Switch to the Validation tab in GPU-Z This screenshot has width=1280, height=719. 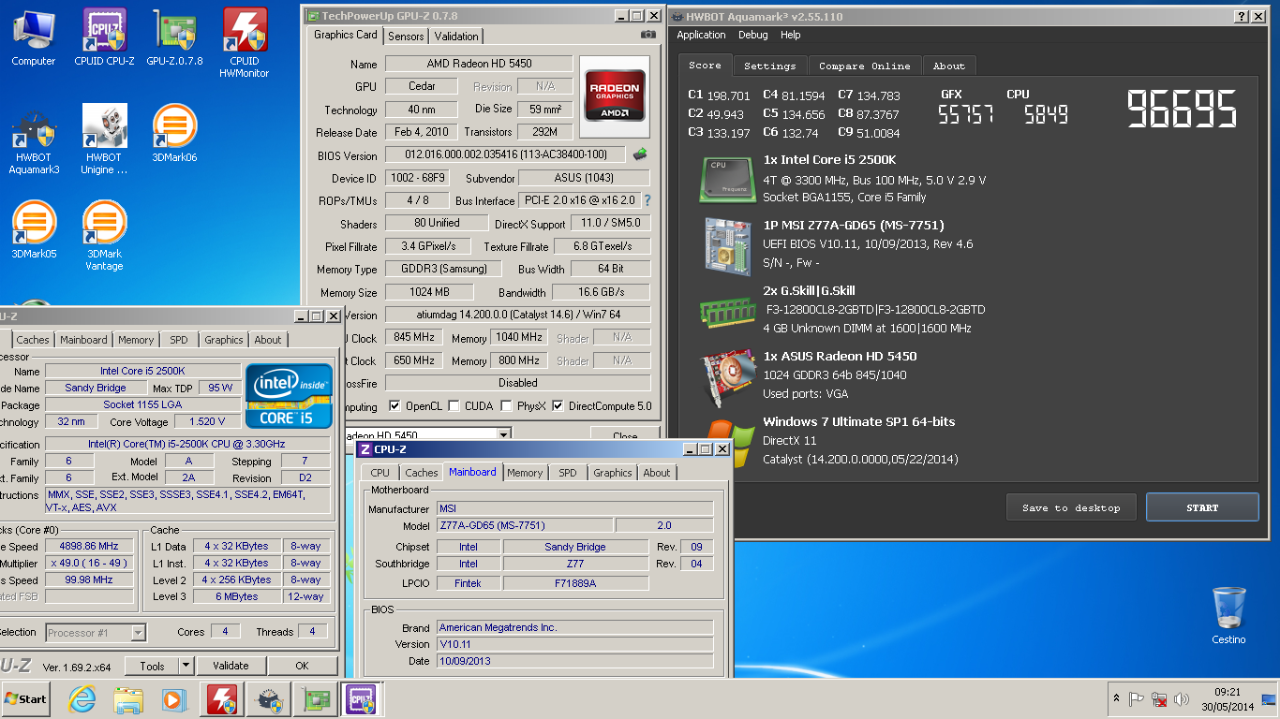click(x=457, y=36)
